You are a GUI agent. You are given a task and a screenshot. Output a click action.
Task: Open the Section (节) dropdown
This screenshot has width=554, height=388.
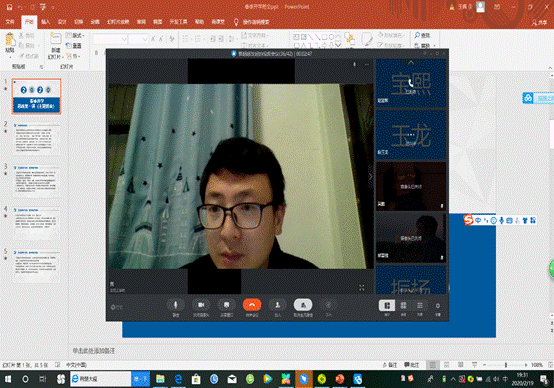coord(73,56)
